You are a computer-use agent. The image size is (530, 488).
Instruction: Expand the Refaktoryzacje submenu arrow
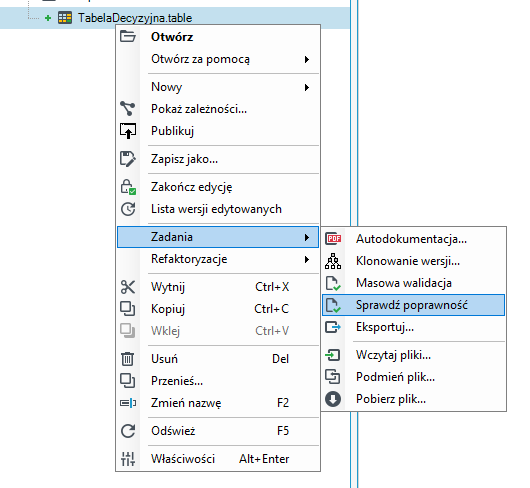307,260
